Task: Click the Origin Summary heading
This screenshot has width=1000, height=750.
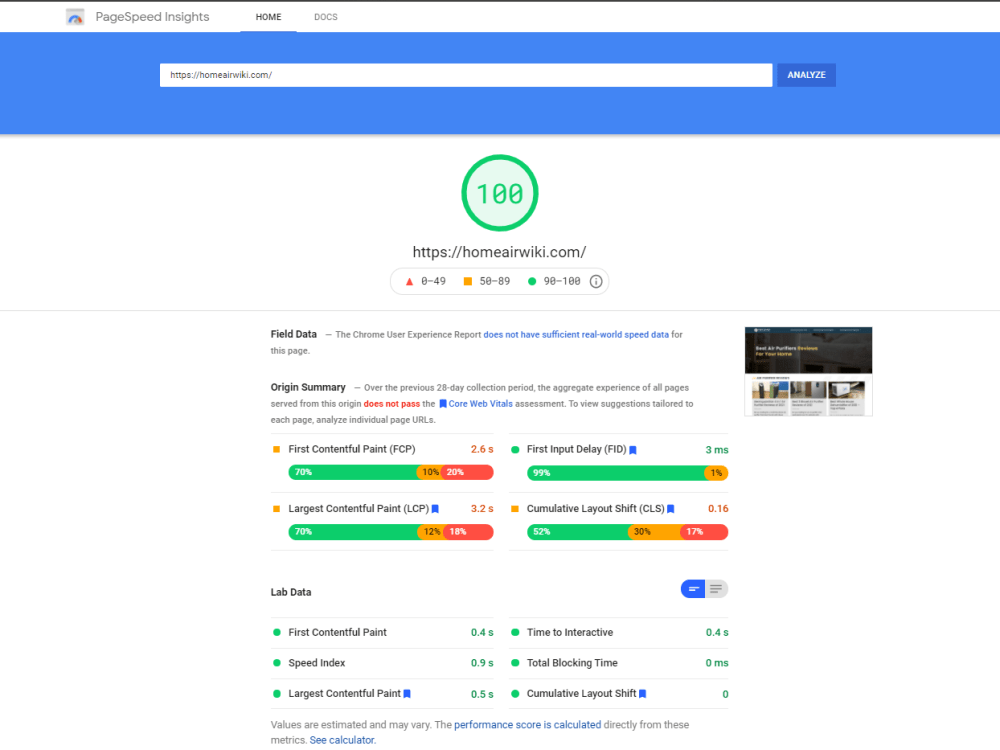Action: tap(308, 387)
